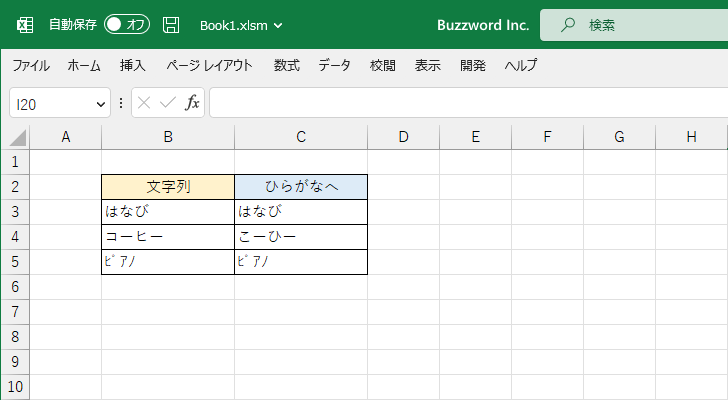Click the Save floppy disk icon
Screen dimensions: 728x400
(x=171, y=25)
